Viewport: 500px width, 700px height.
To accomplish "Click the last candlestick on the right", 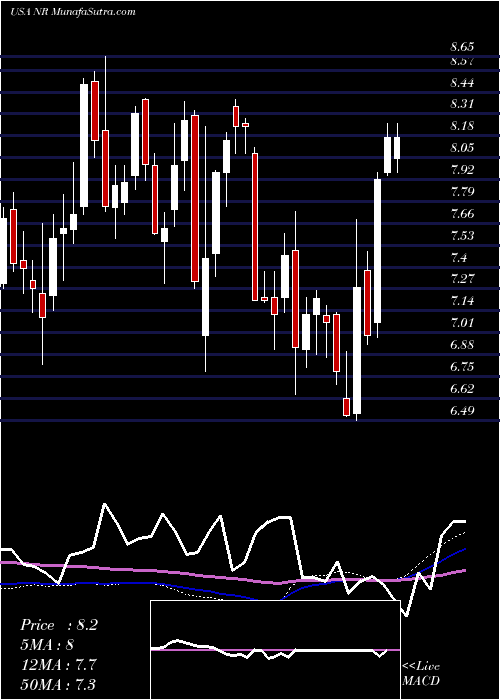I will pos(396,148).
